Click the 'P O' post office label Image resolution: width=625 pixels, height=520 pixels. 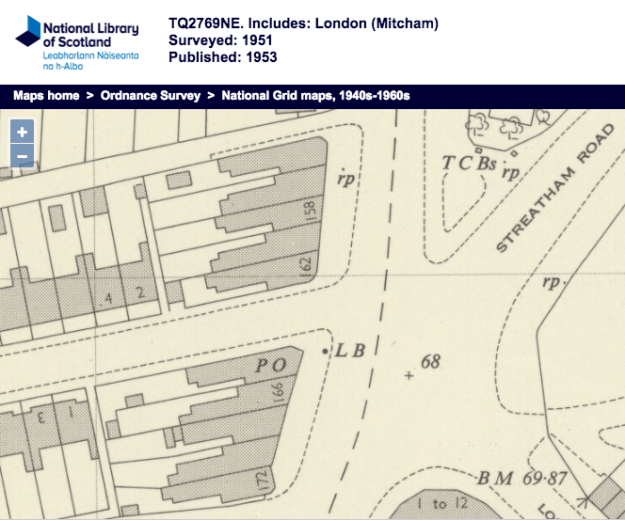pos(271,365)
